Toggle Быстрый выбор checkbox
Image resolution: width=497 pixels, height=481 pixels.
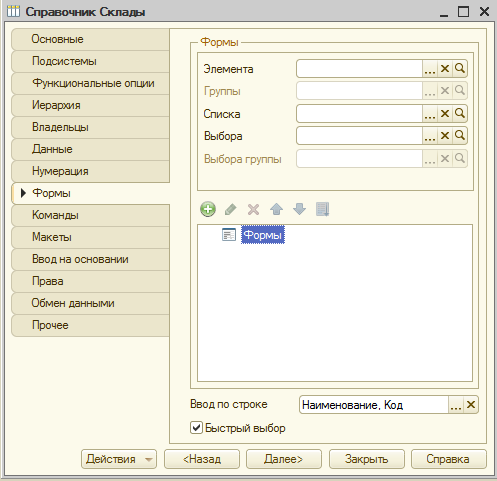tap(196, 428)
